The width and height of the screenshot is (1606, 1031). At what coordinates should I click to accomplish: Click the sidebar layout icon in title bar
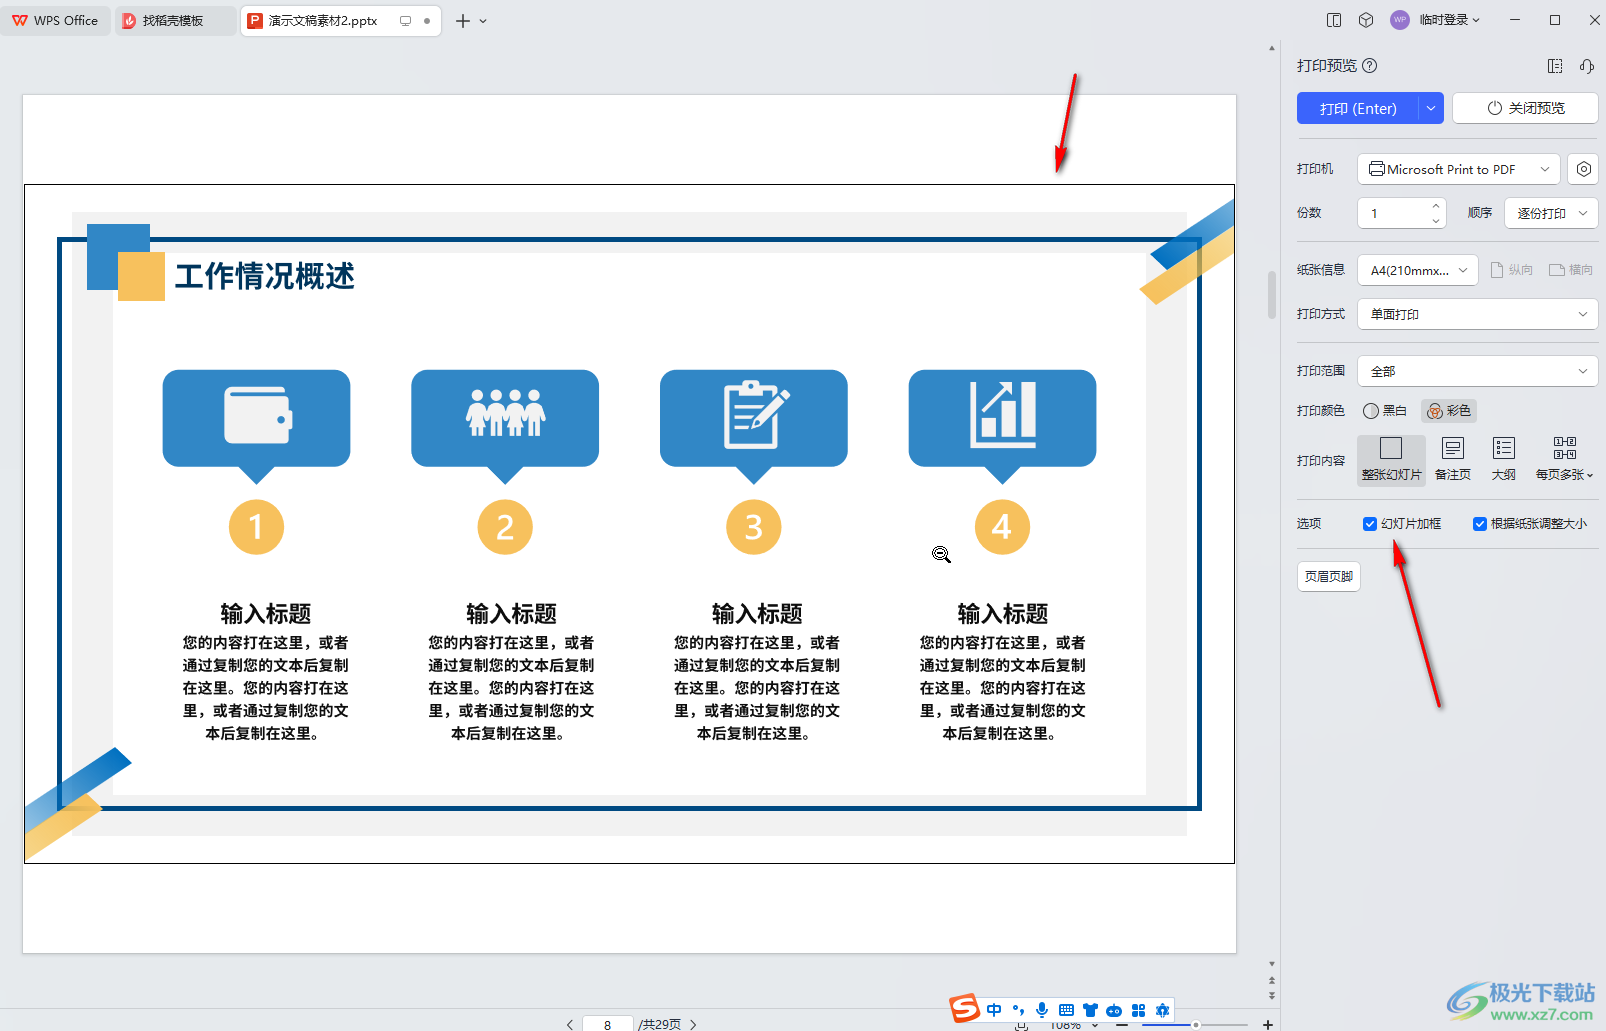[1334, 20]
